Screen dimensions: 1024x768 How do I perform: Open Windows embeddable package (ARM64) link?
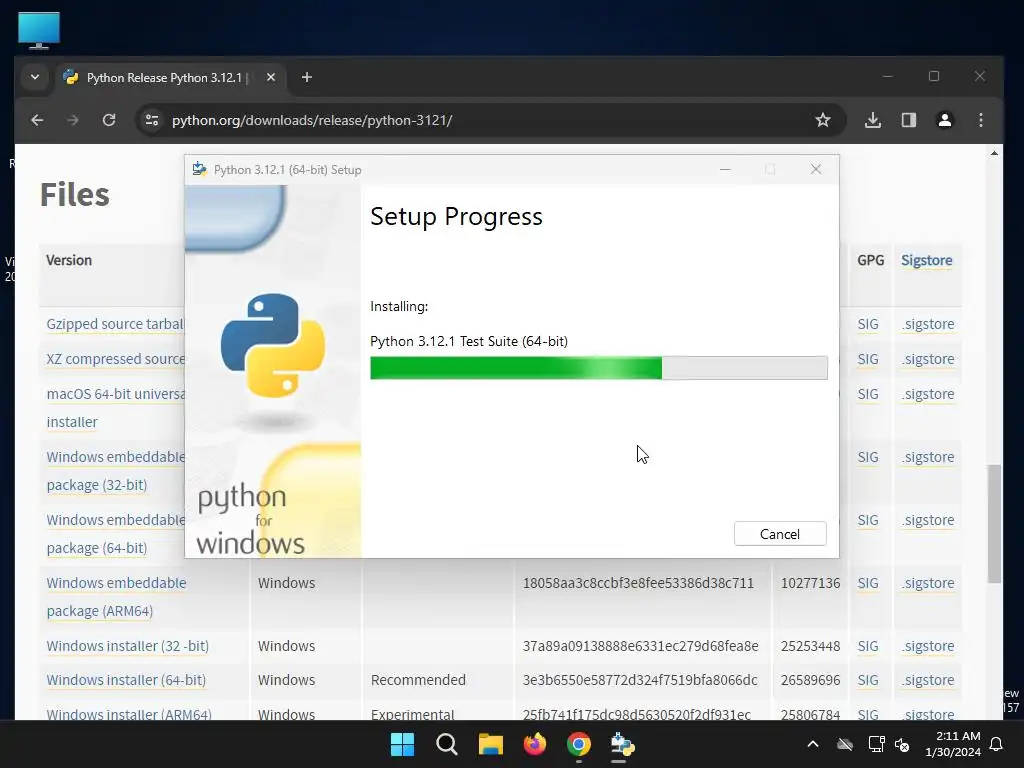coord(116,597)
